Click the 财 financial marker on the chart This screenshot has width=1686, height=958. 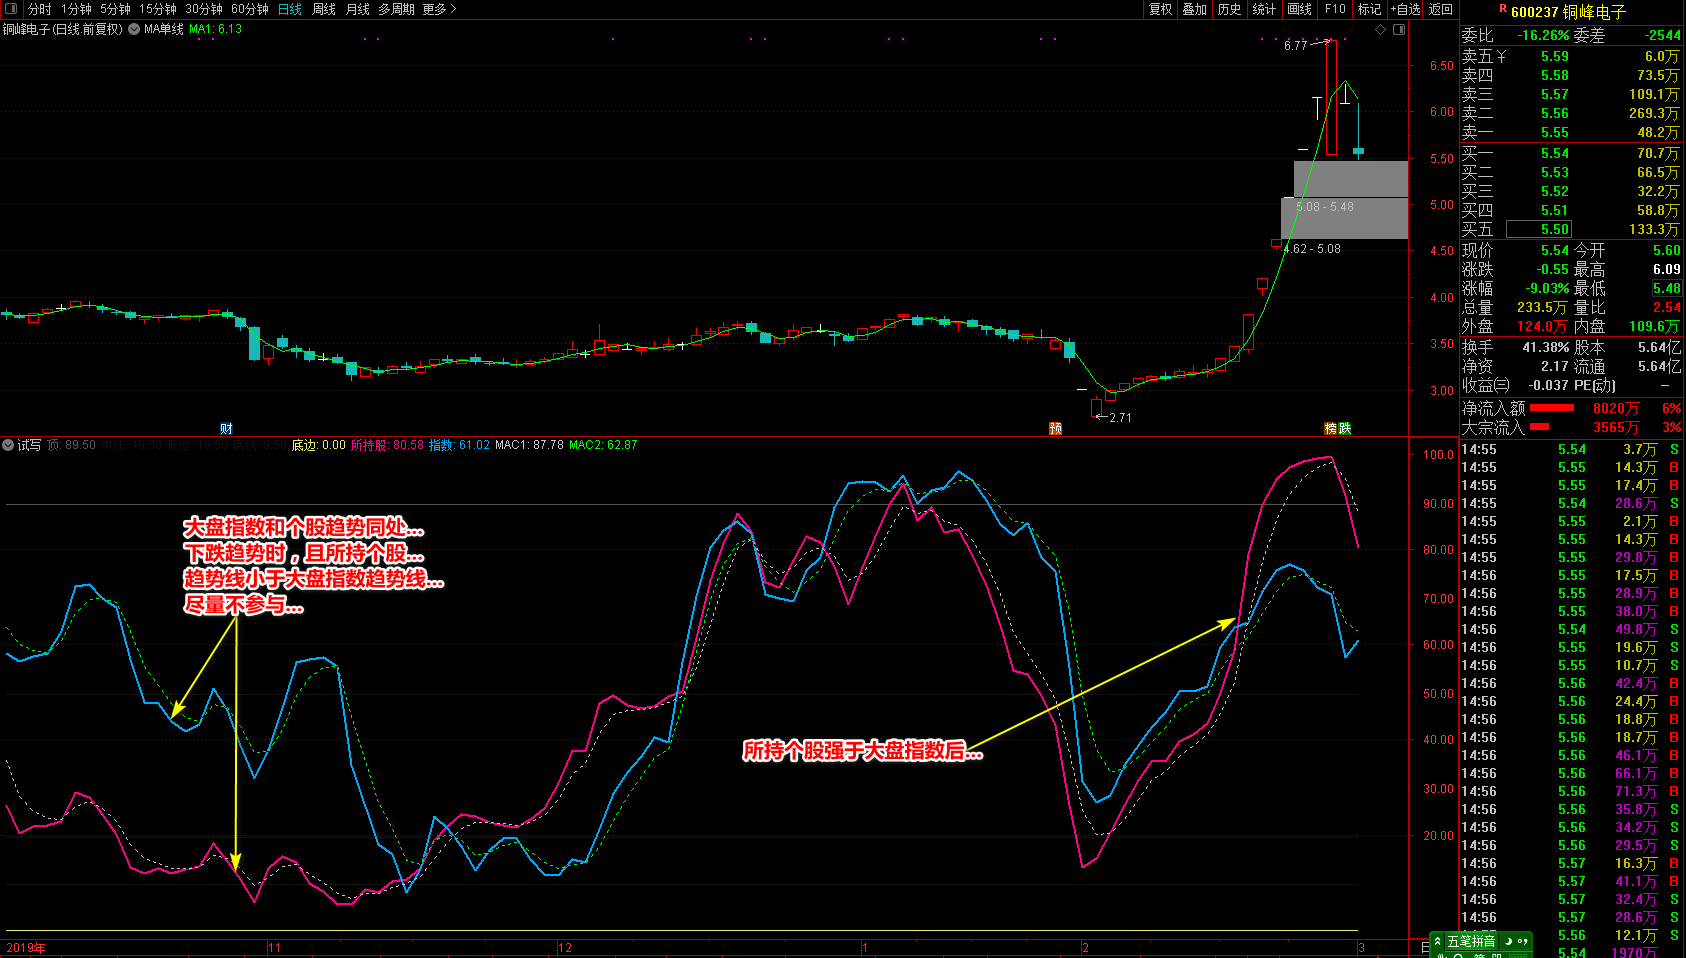coord(226,429)
